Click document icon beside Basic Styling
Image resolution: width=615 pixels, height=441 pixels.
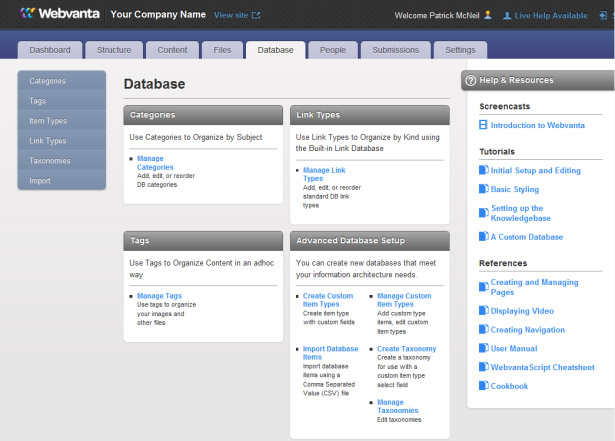(x=484, y=189)
